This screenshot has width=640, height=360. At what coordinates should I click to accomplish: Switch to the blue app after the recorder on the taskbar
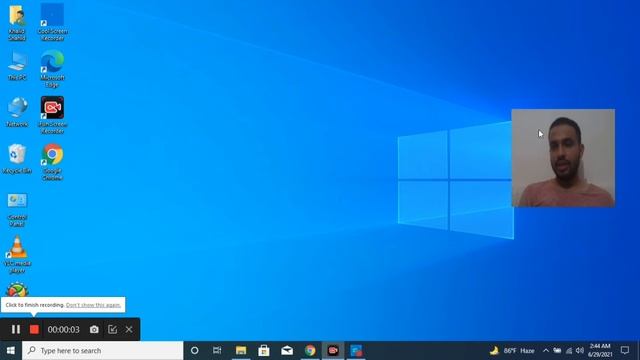(356, 351)
